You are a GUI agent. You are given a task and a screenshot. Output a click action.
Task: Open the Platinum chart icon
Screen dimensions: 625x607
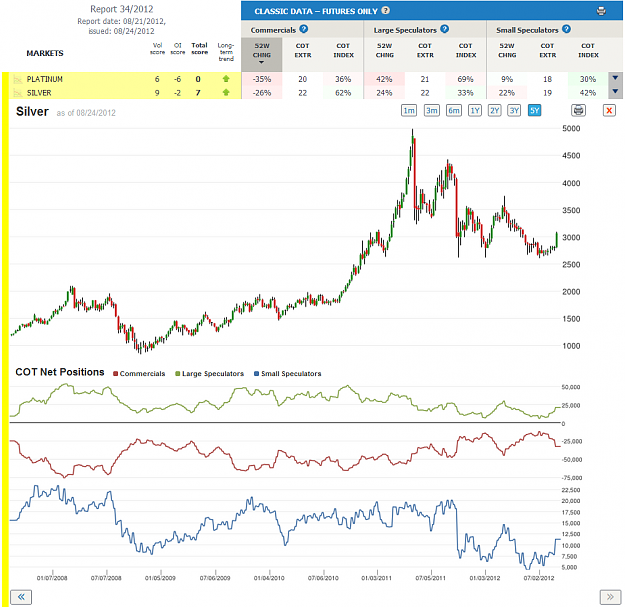click(x=17, y=79)
